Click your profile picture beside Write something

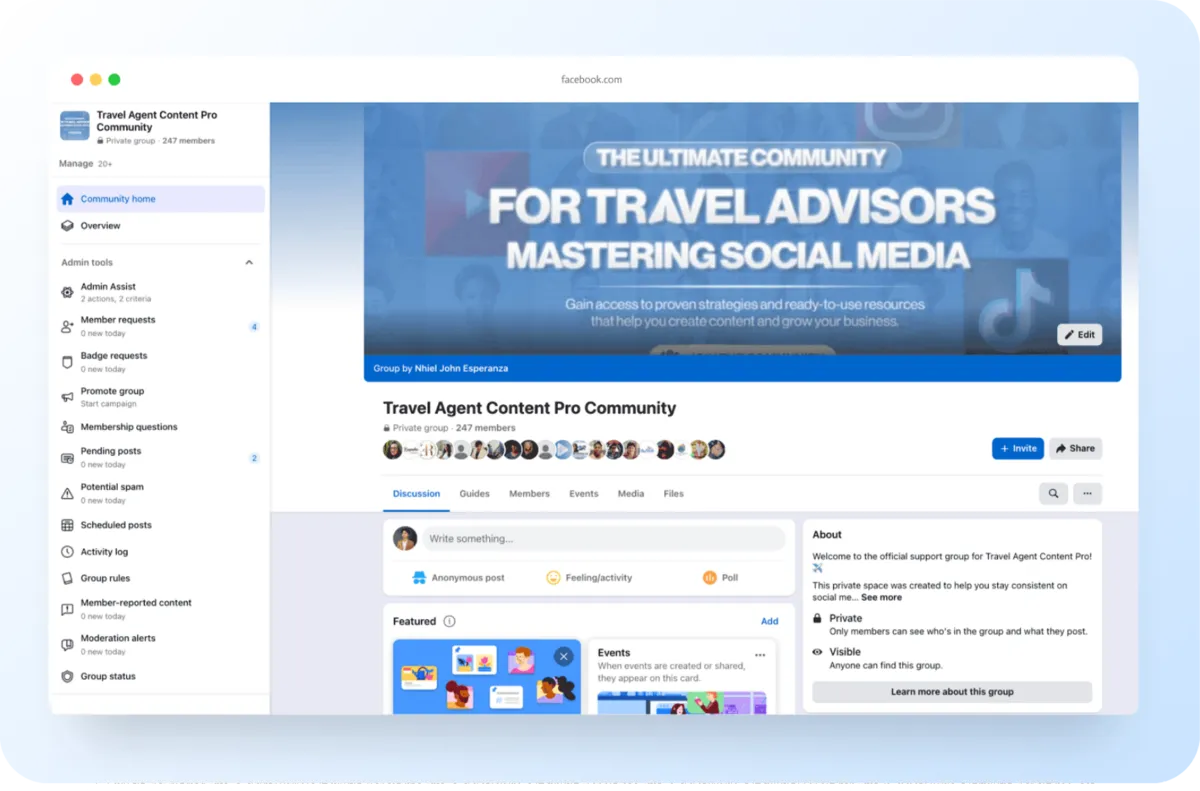[x=405, y=539]
